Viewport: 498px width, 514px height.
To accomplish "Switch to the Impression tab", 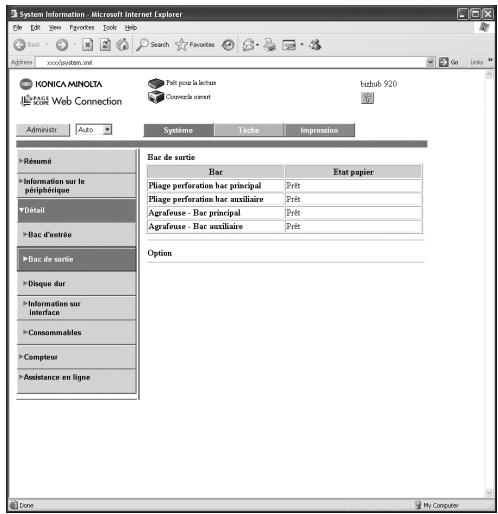I will pos(319,130).
